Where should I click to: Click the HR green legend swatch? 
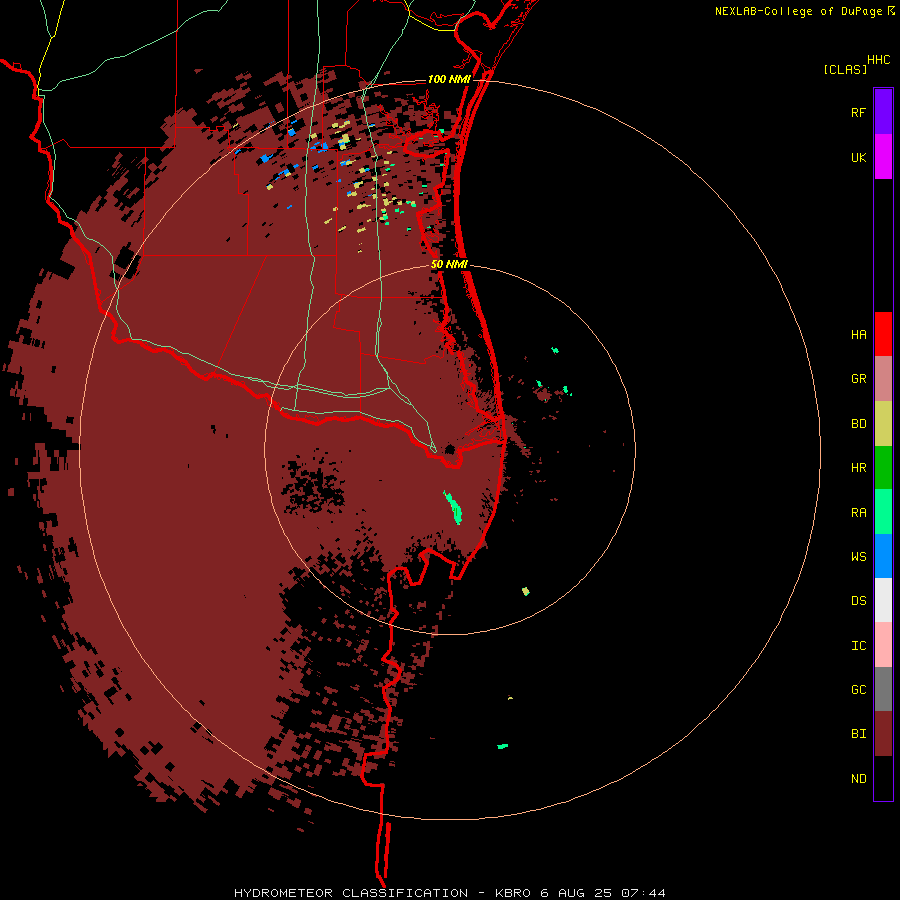[x=883, y=468]
